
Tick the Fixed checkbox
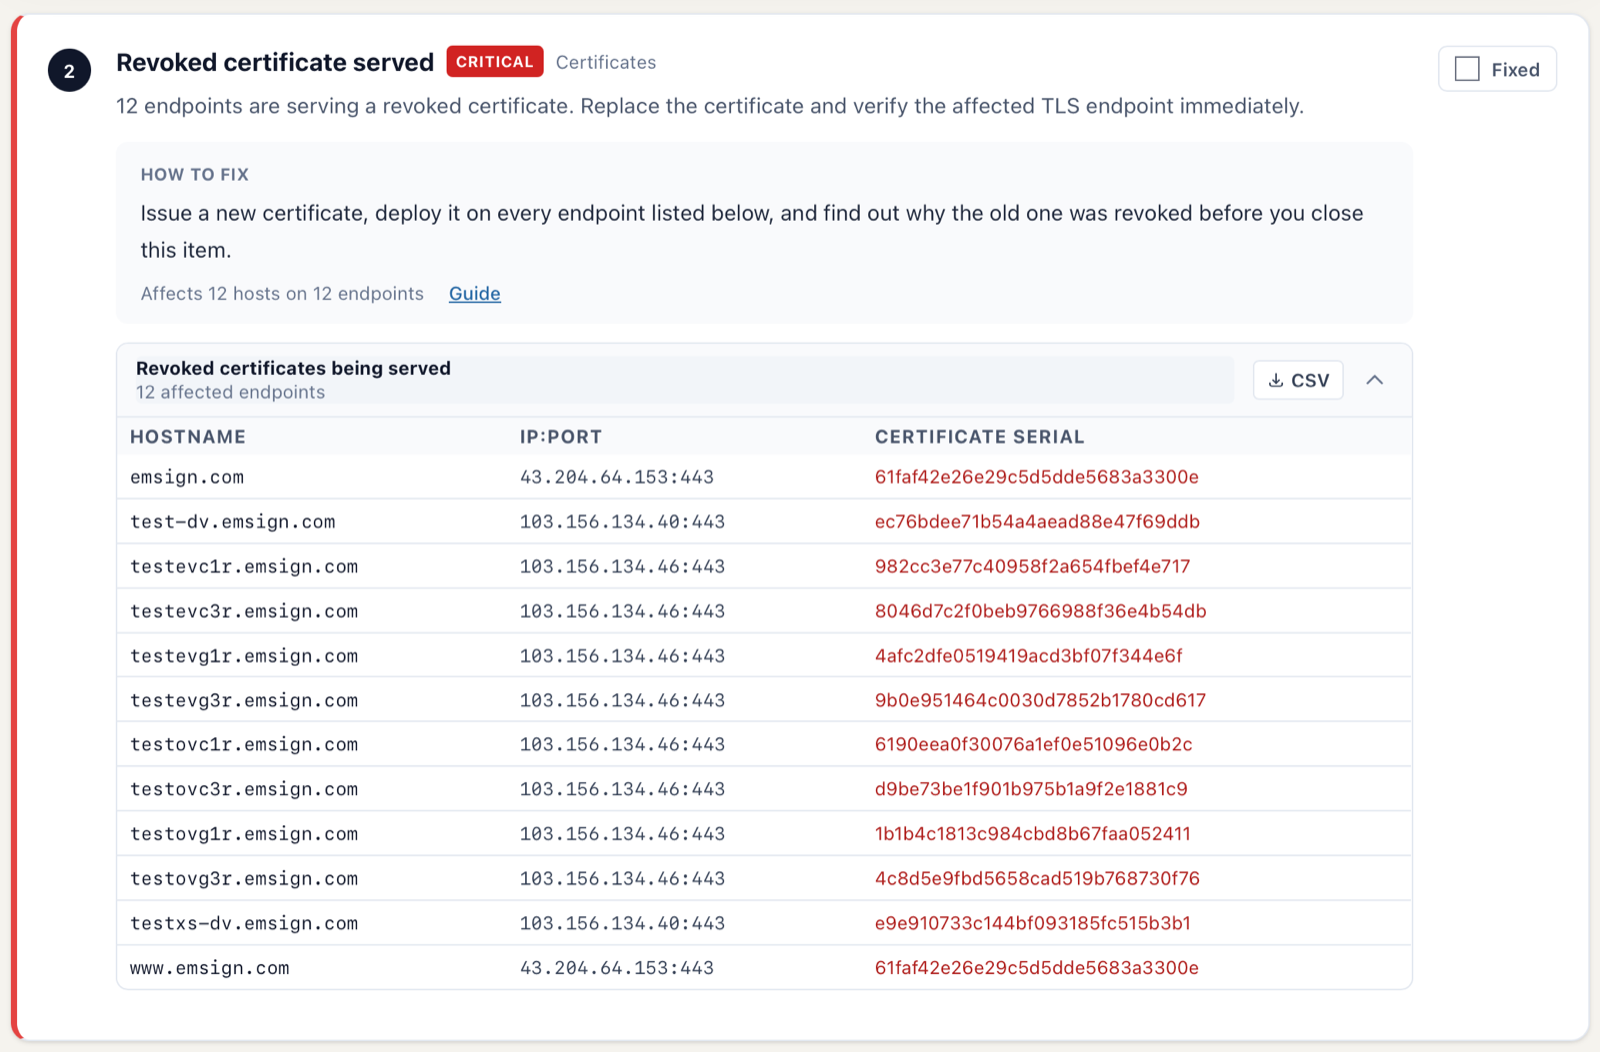(x=1467, y=69)
